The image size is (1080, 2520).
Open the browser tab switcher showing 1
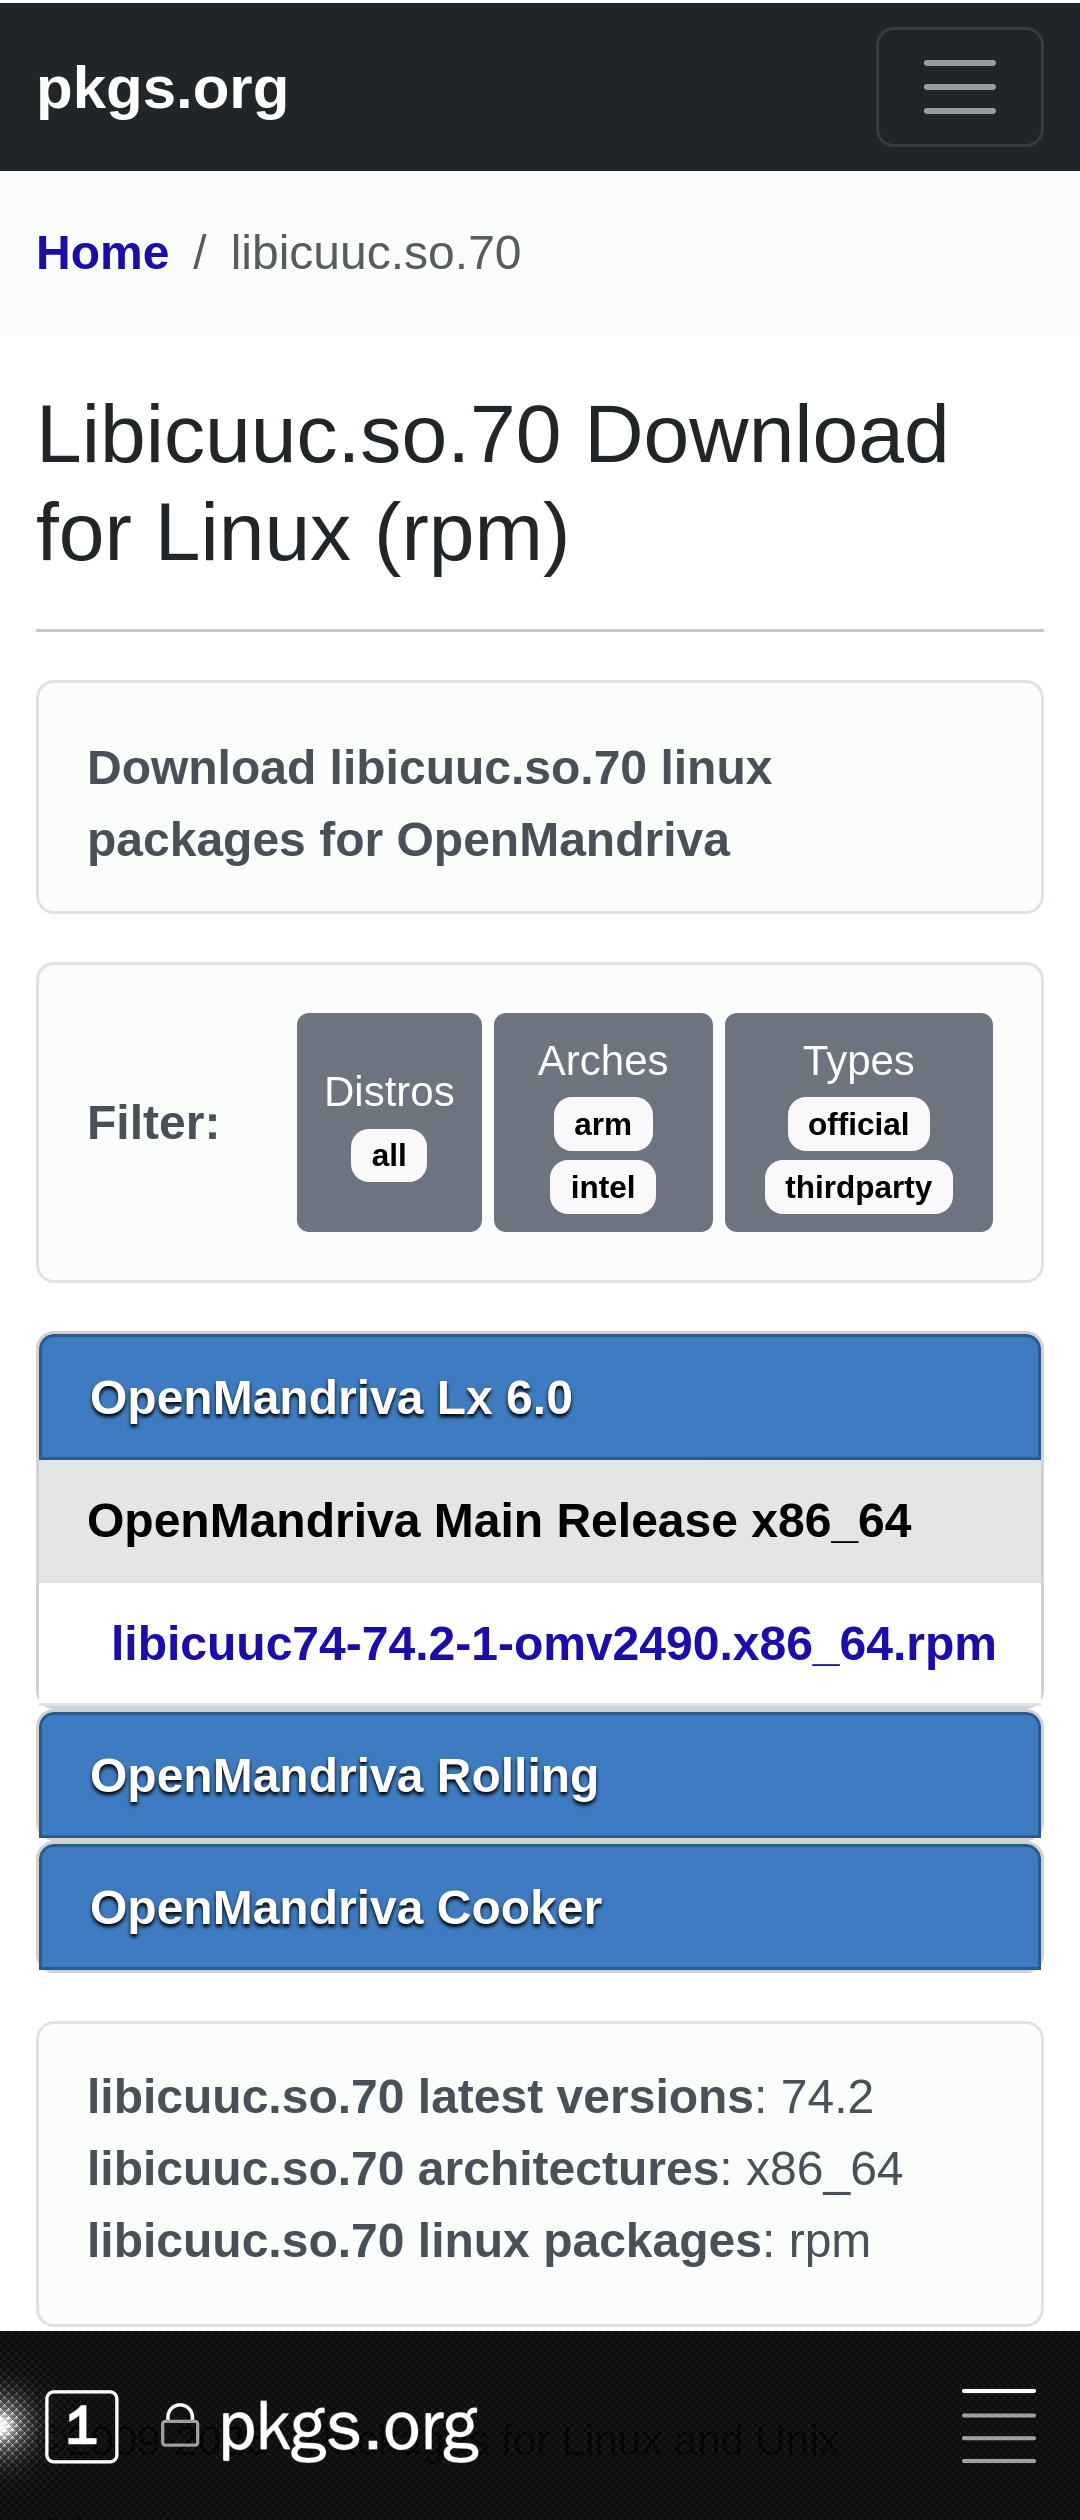[82, 2426]
